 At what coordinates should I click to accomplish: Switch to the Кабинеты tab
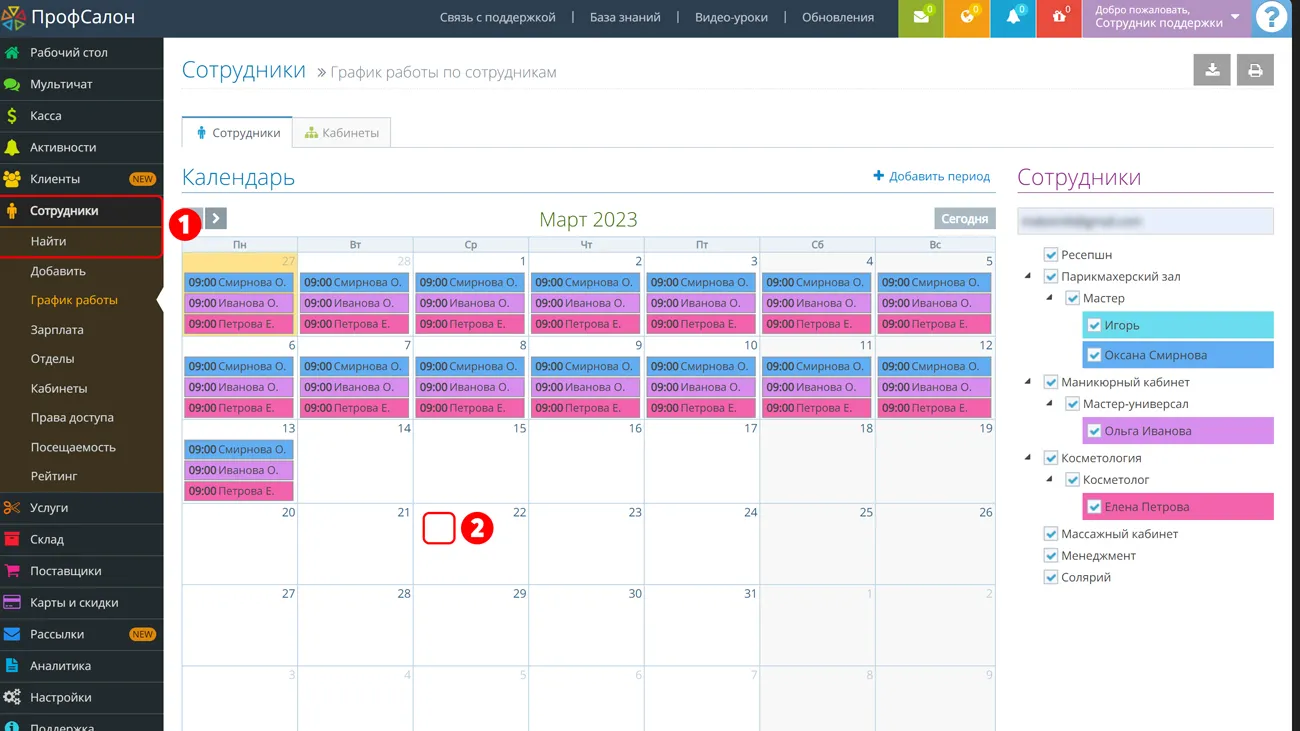[x=342, y=133]
